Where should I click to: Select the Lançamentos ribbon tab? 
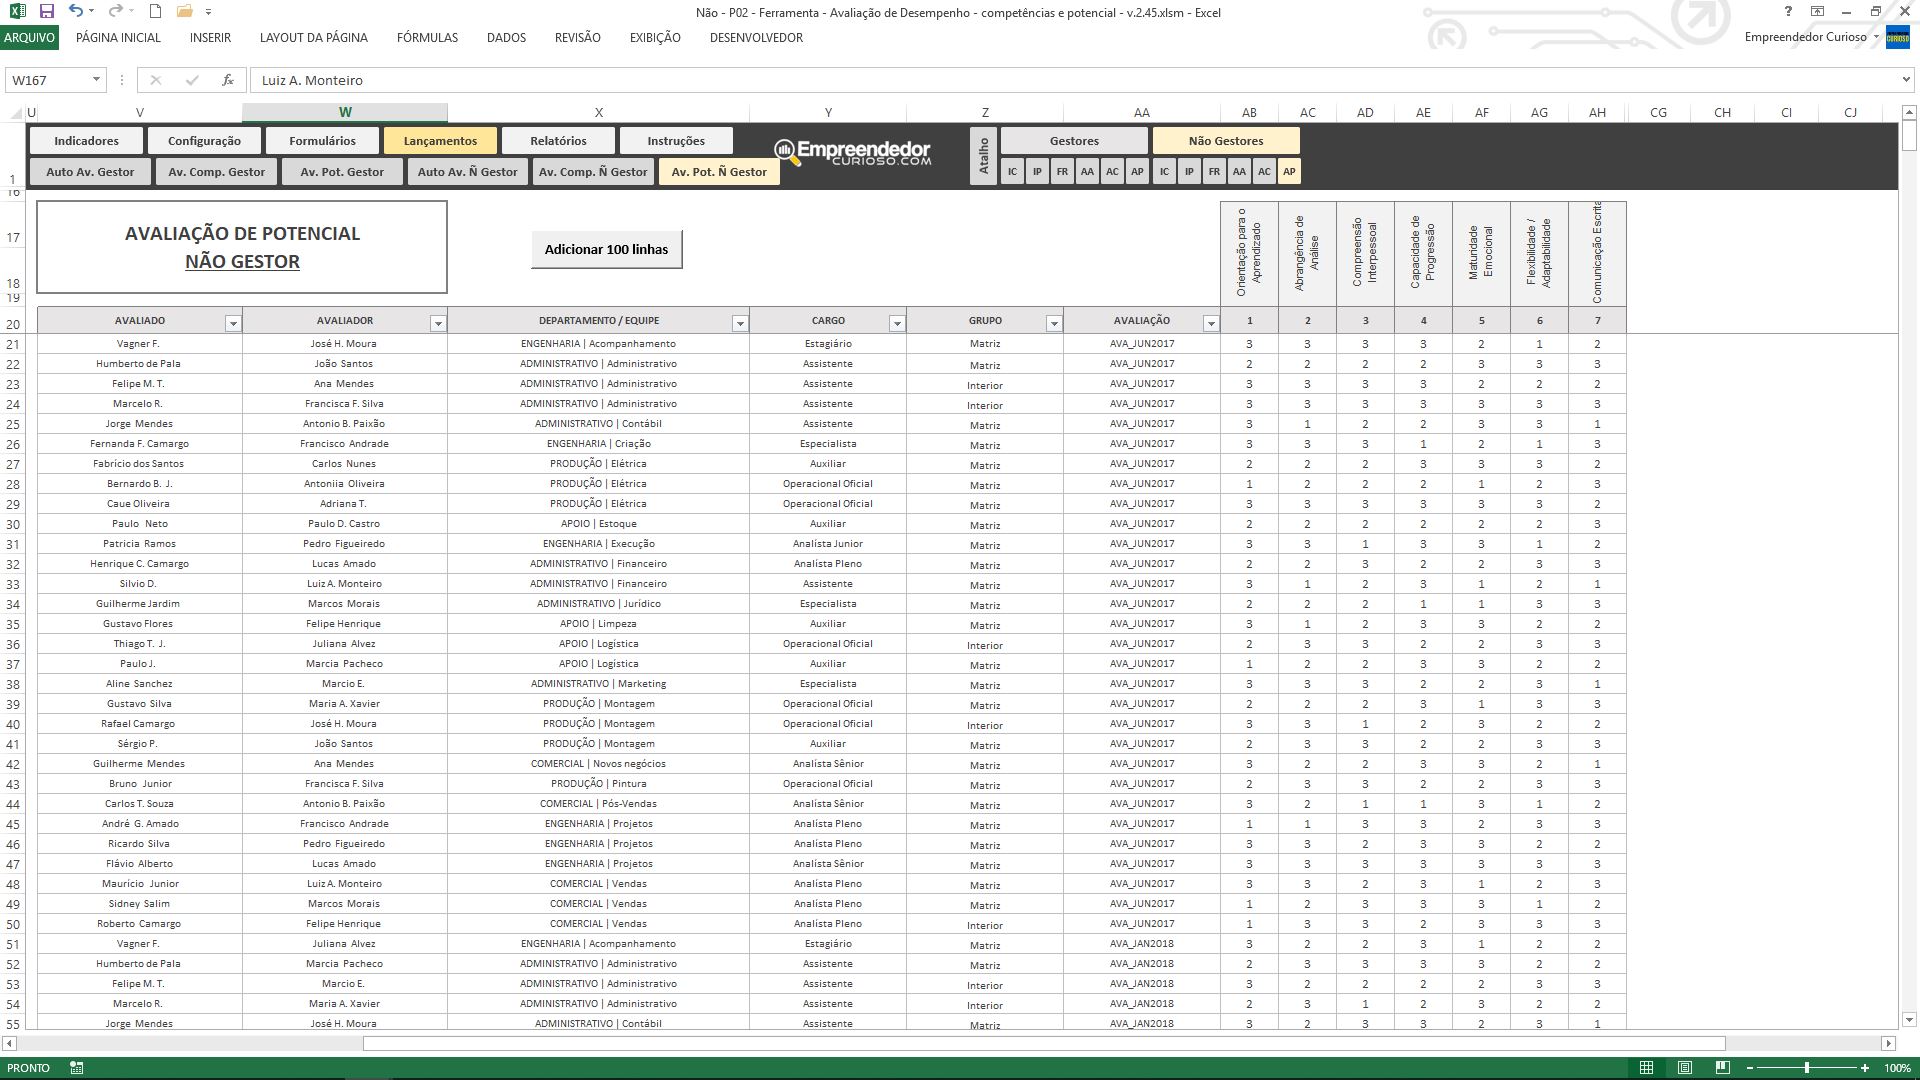point(442,140)
